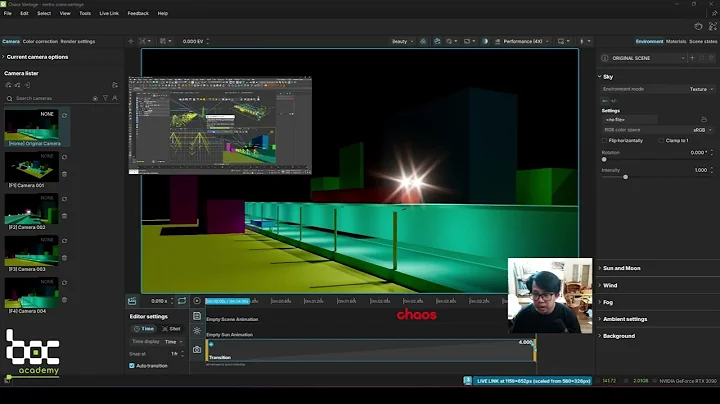Image resolution: width=720 pixels, height=404 pixels.
Task: Update Camera 002 with refresh icon
Action: click(x=64, y=199)
